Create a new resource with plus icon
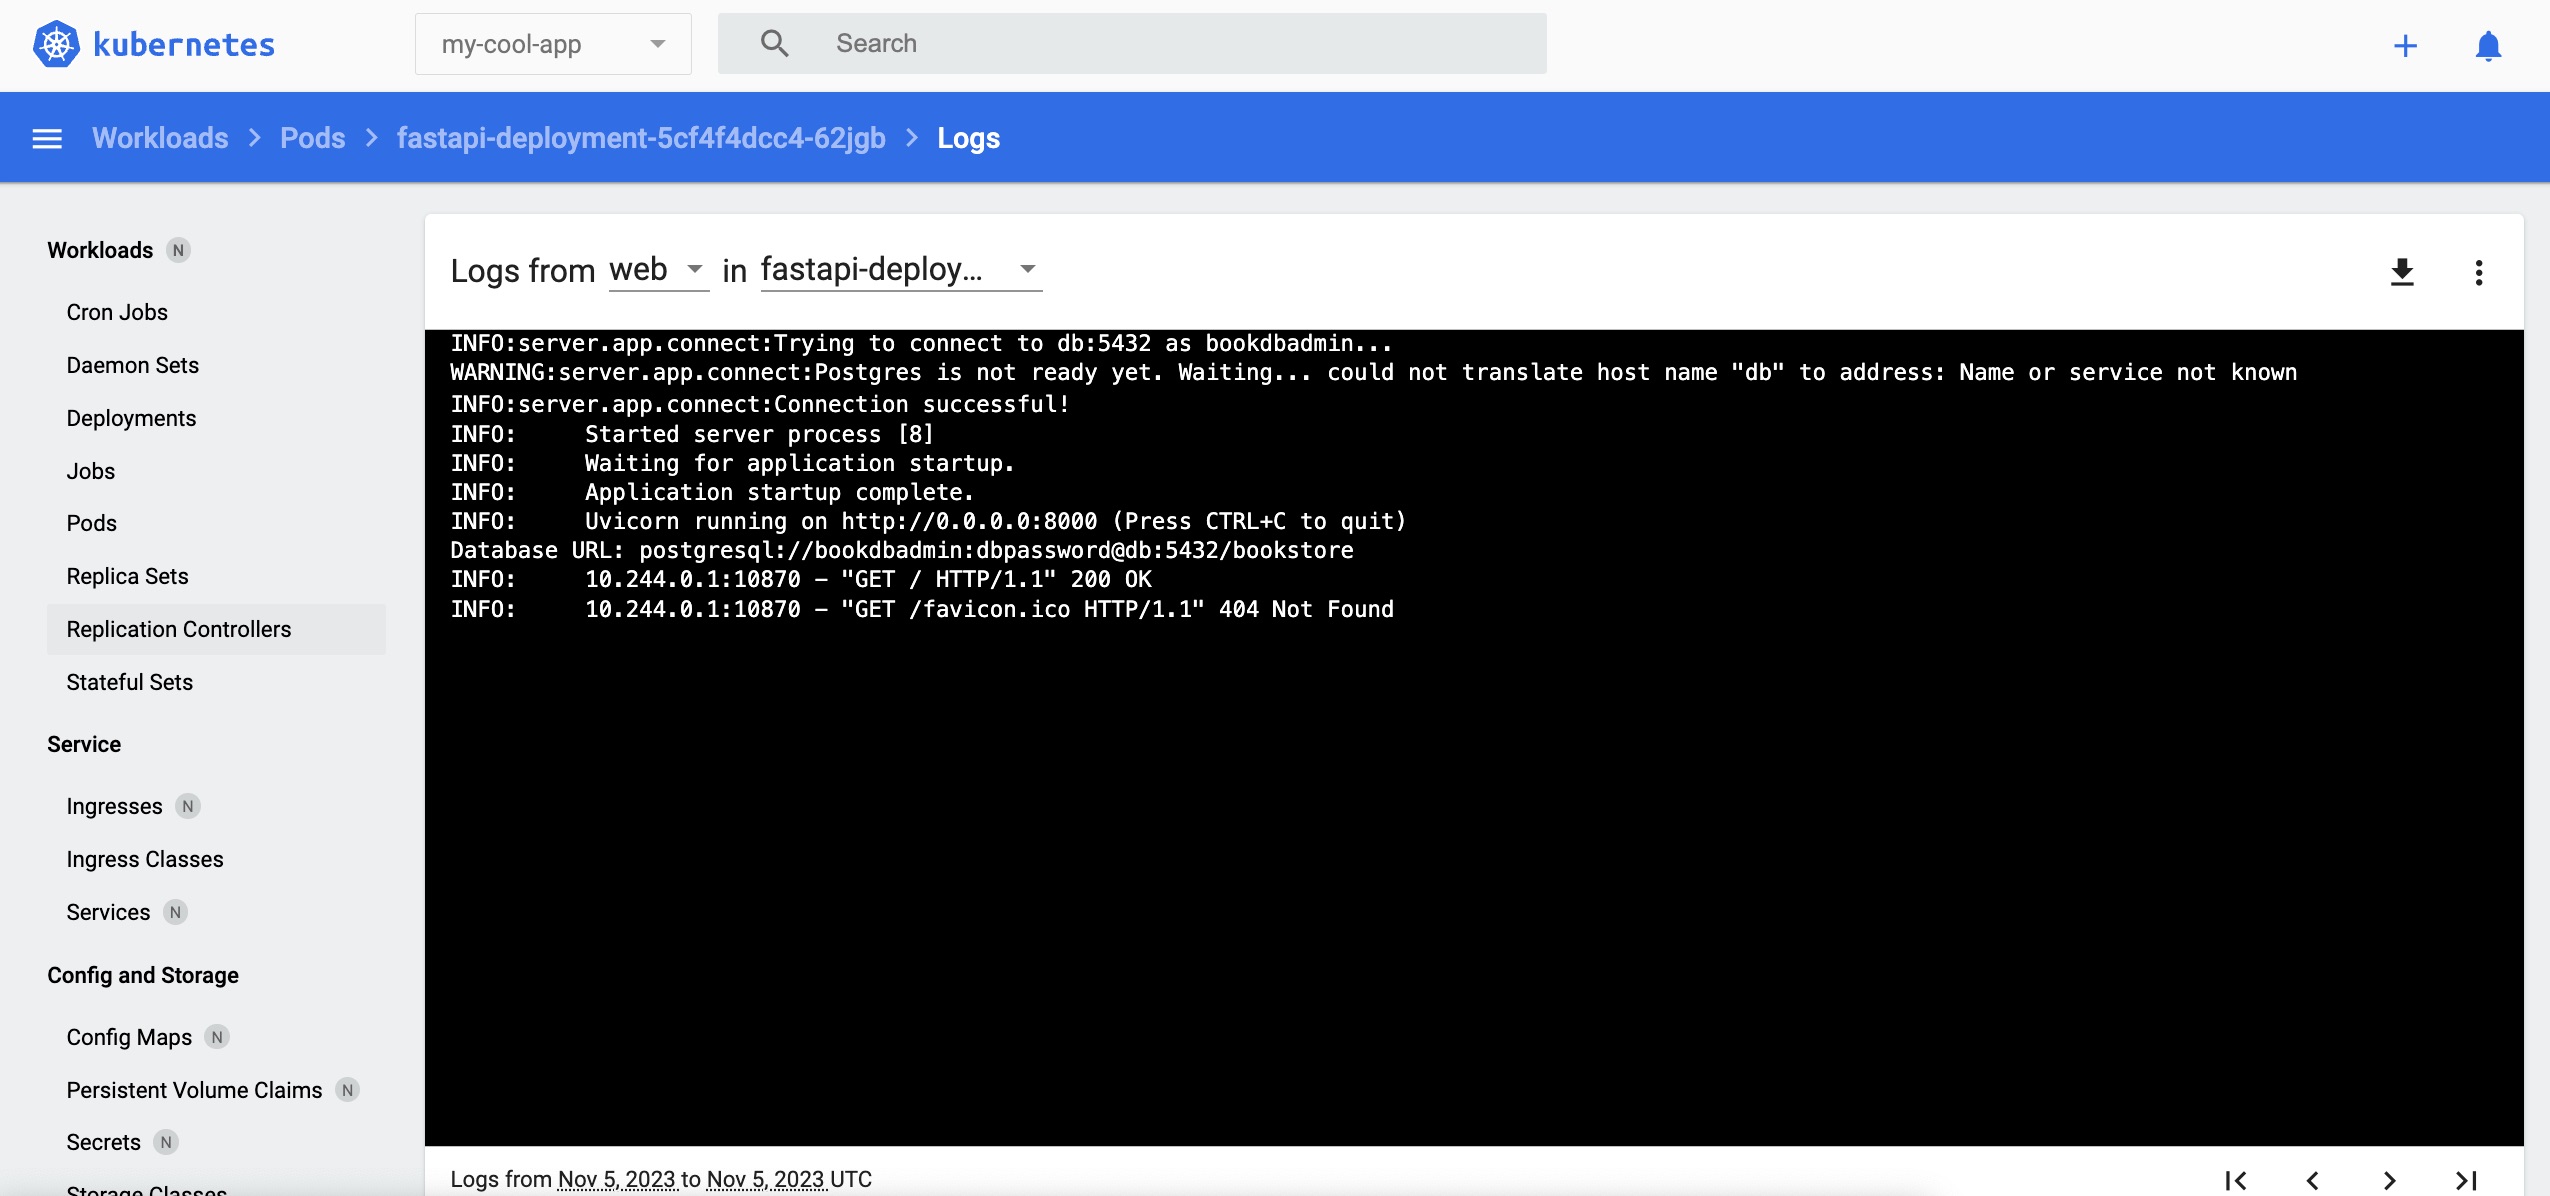This screenshot has width=2550, height=1196. click(2405, 46)
